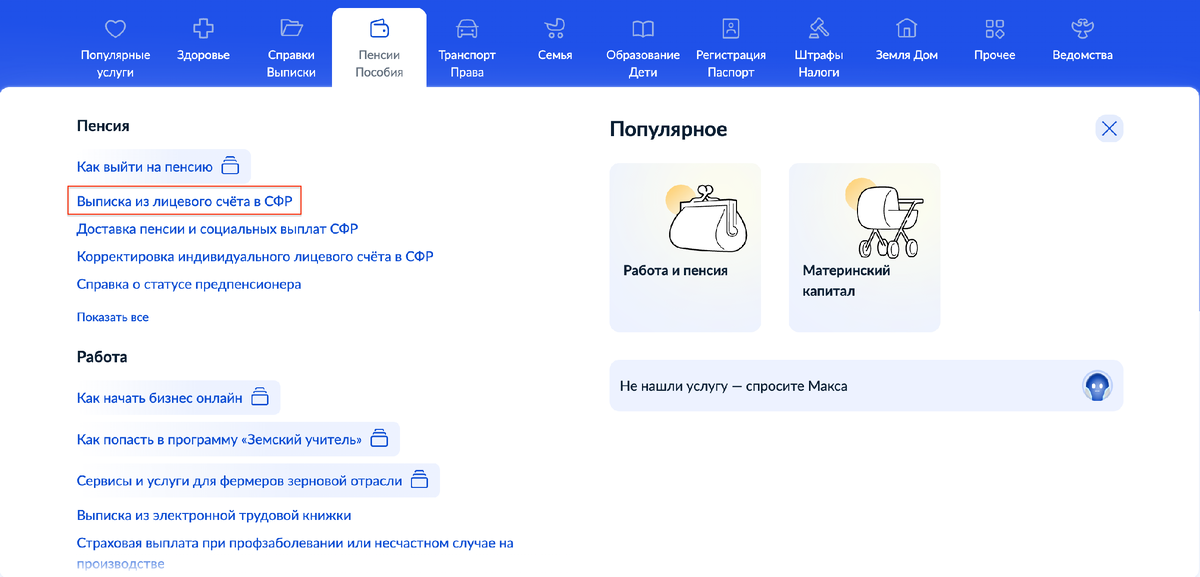This screenshot has height=577, width=1200.
Task: Click the cake icon above Семья
Action: 554,29
